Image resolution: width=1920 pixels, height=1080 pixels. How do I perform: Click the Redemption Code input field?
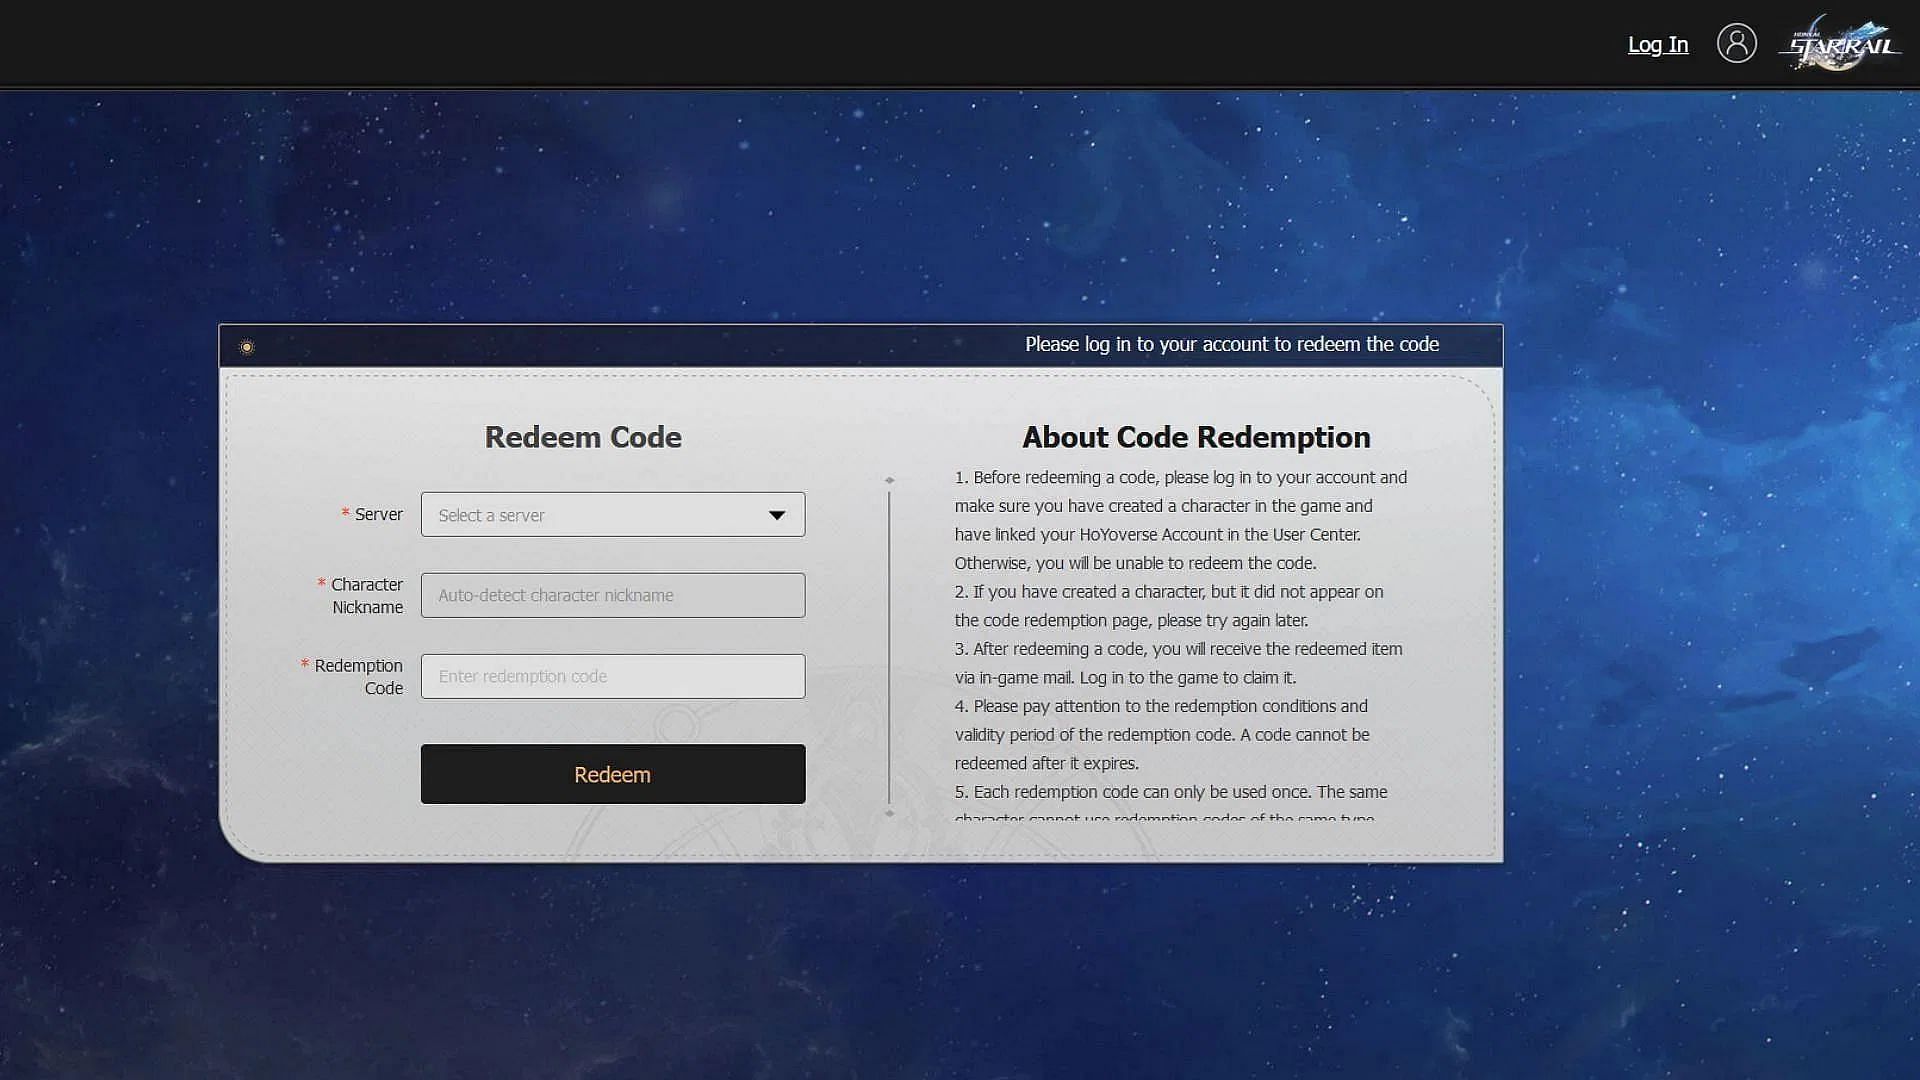[613, 675]
